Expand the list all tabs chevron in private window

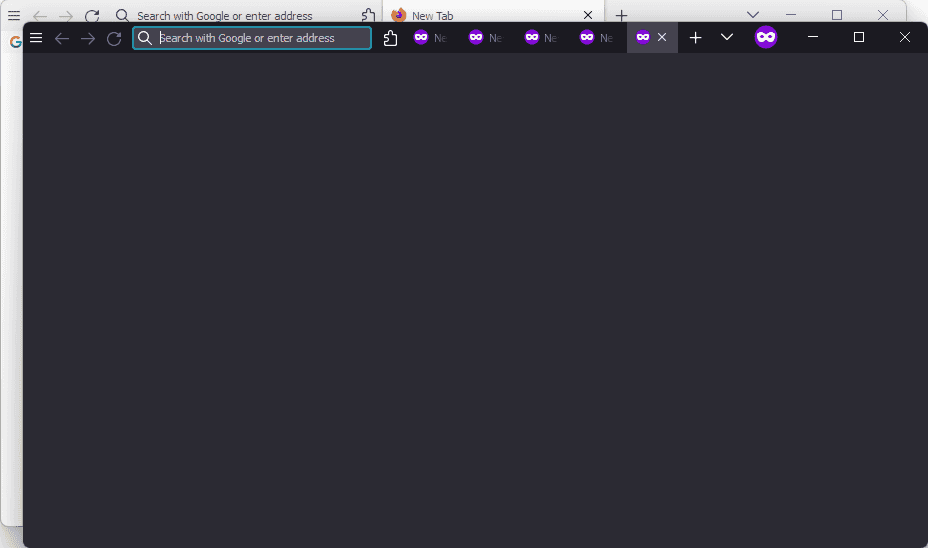tap(727, 37)
